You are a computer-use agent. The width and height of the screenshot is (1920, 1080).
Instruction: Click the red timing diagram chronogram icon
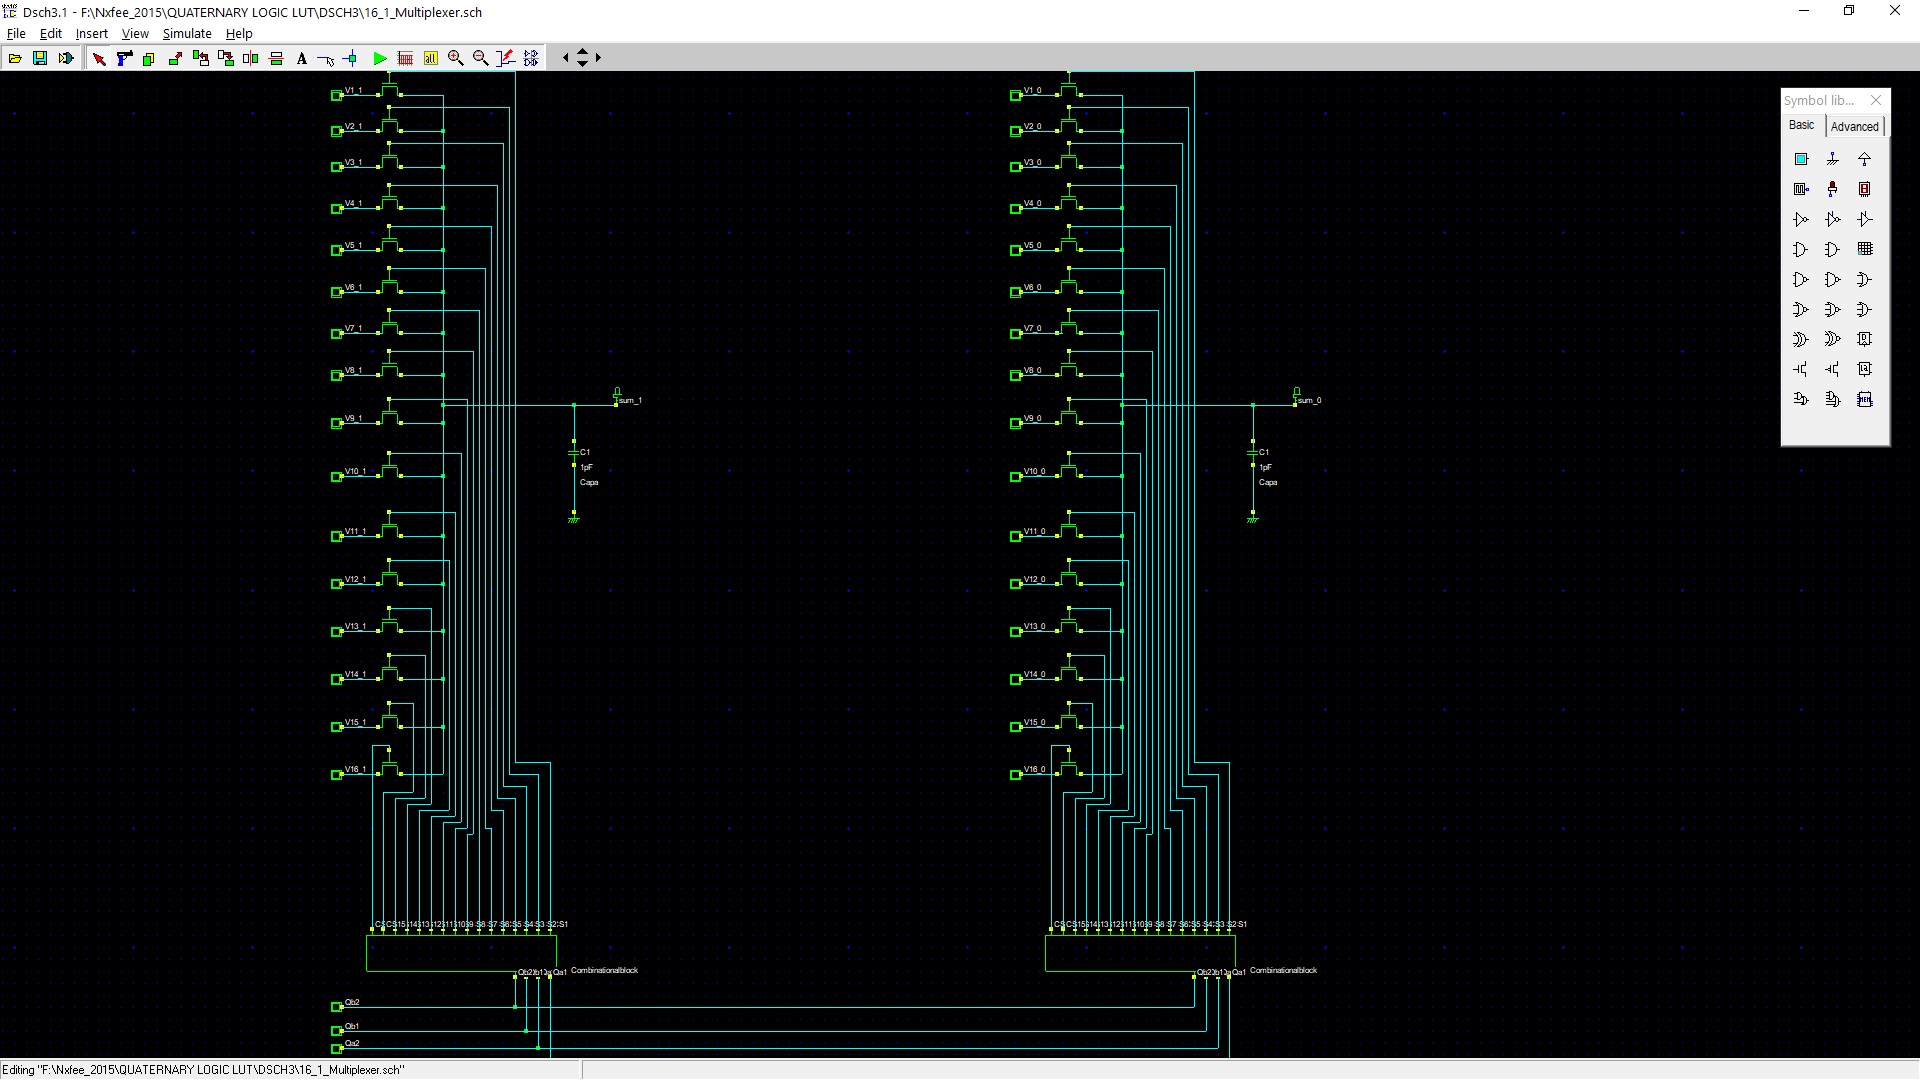point(405,58)
